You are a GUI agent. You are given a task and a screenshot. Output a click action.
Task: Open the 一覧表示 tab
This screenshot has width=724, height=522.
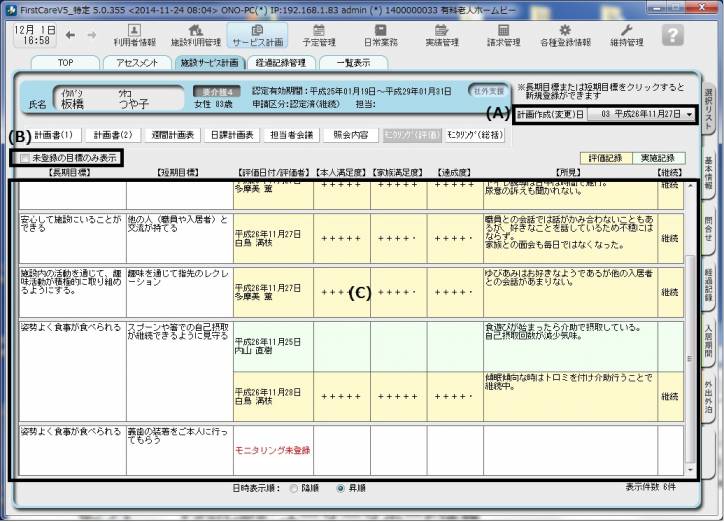tap(352, 62)
